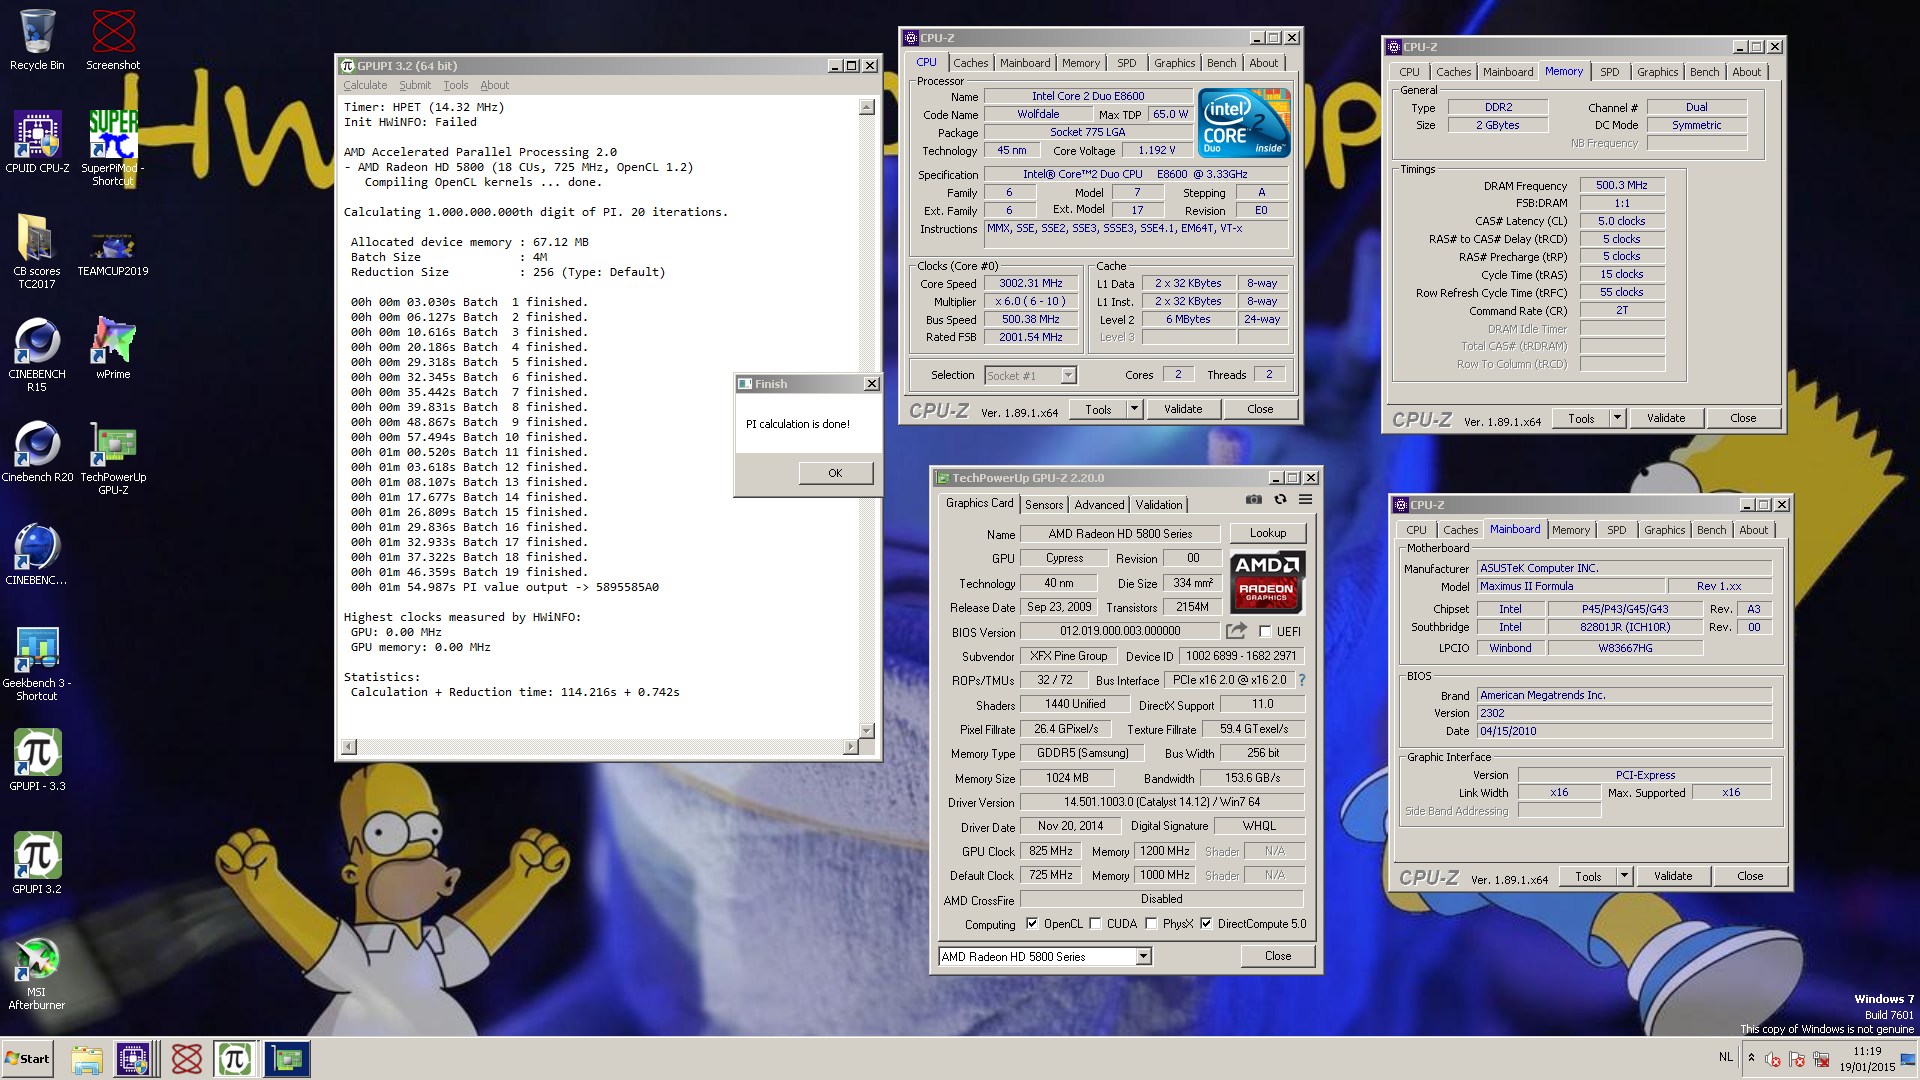Screen dimensions: 1920x1080
Task: Click the Intel Core 2 Duo logo
Action: pyautogui.click(x=1245, y=124)
